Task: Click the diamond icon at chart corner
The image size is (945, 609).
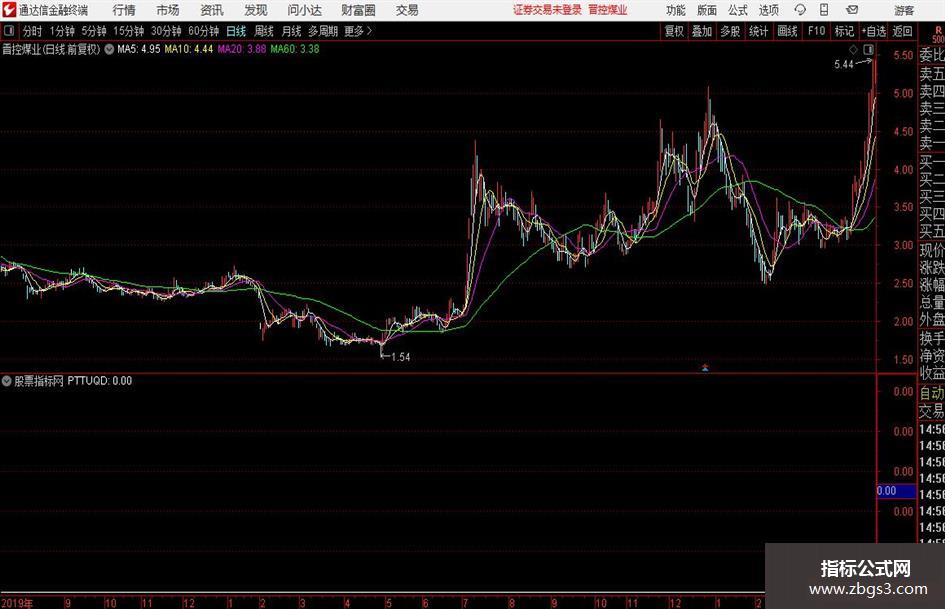Action: click(x=853, y=49)
